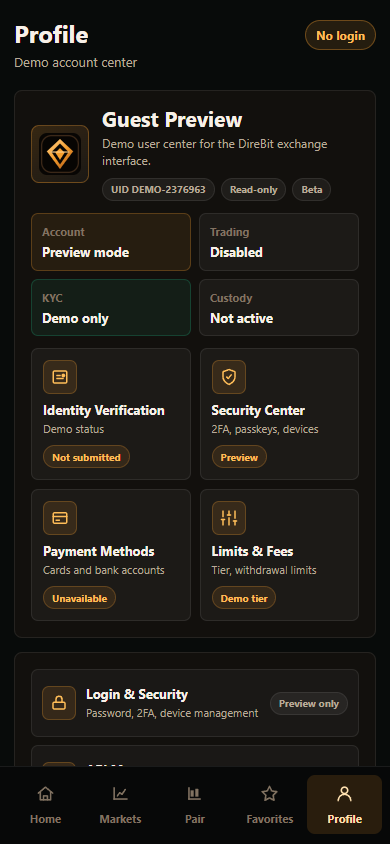Click the Payment Methods card icon
390x844 pixels.
coord(60,518)
